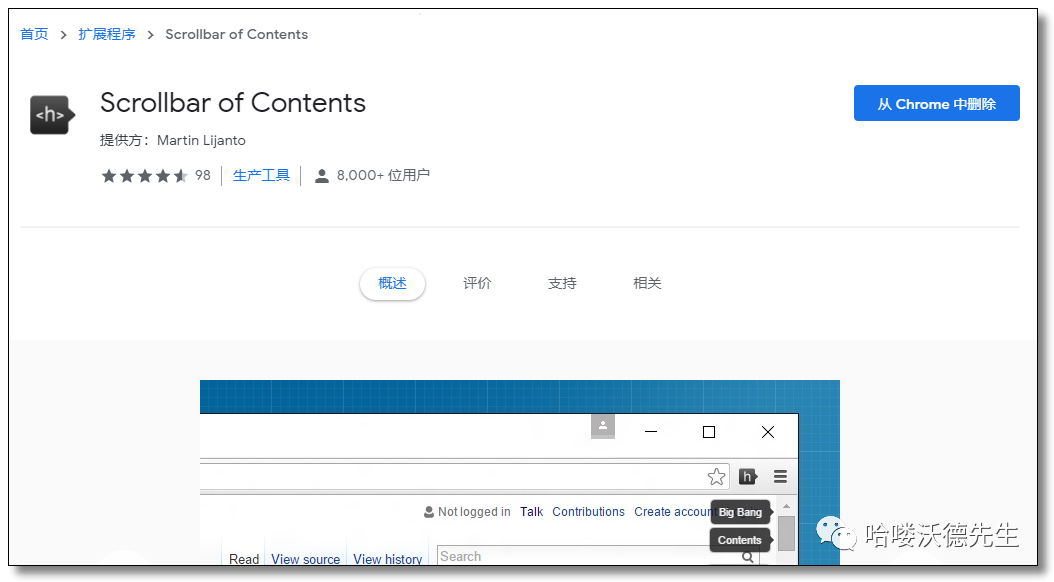Viewport: 1054px width, 582px height.
Task: Click the profile avatar icon in preview titlebar
Action: tap(603, 426)
